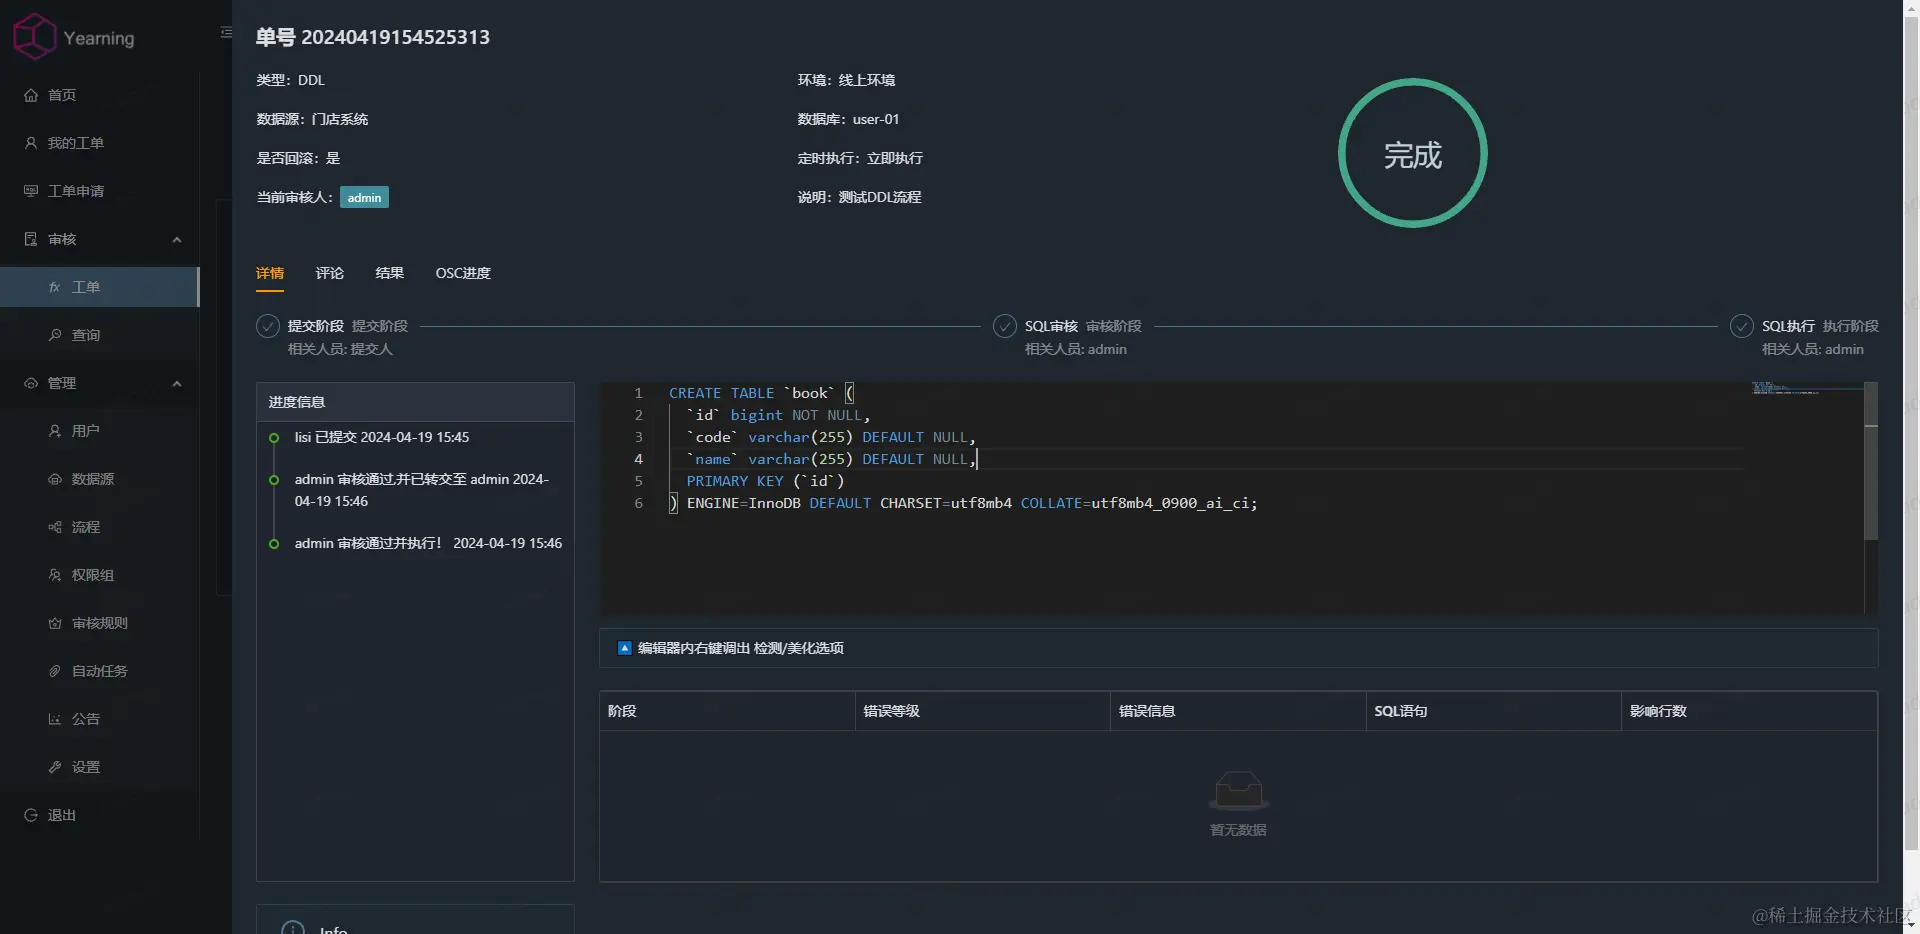Click the 完成 status circle

pyautogui.click(x=1413, y=153)
